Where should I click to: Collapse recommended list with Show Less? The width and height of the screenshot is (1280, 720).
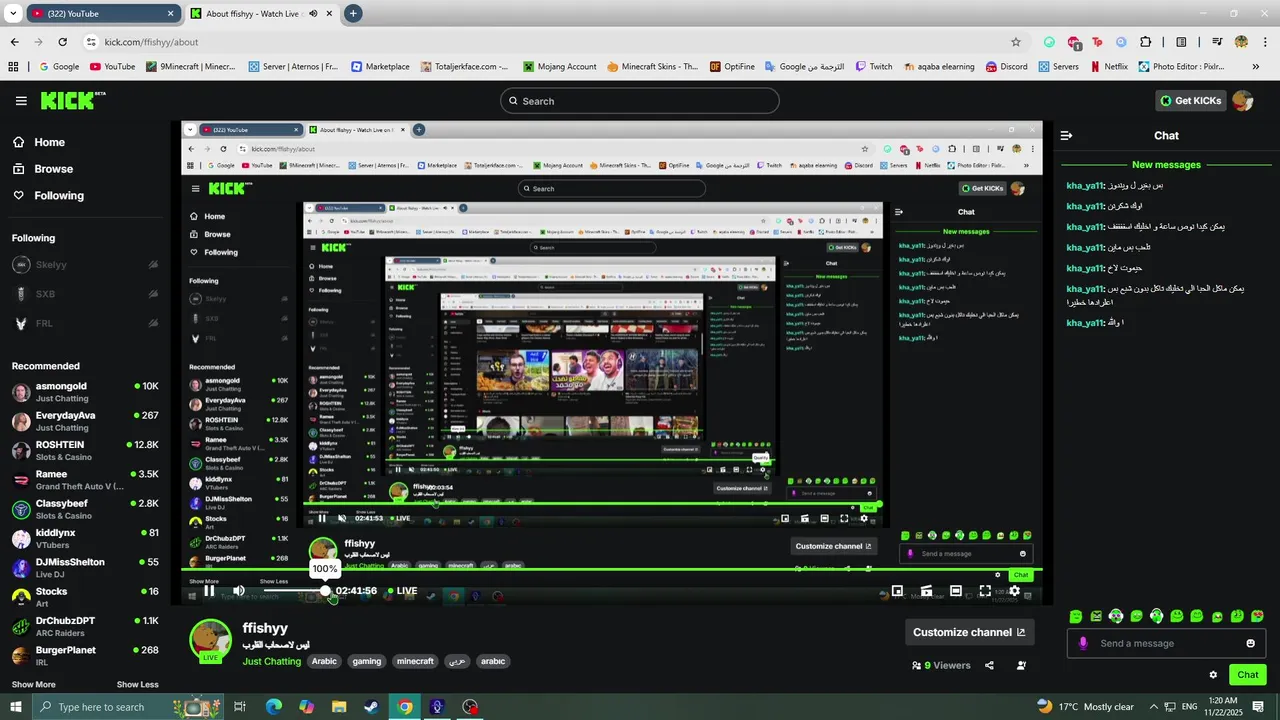point(137,685)
